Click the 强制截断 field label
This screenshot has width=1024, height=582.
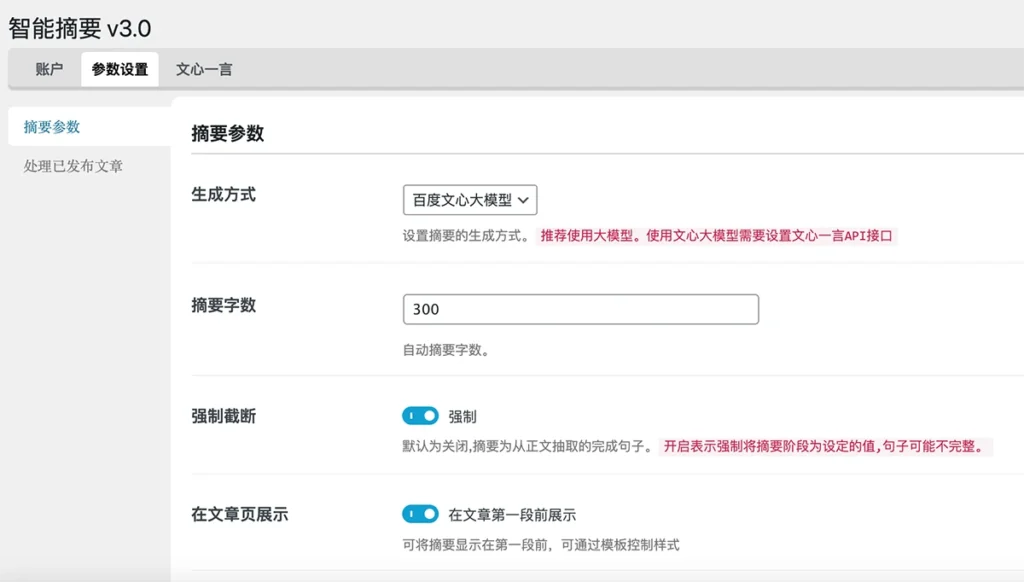223,416
